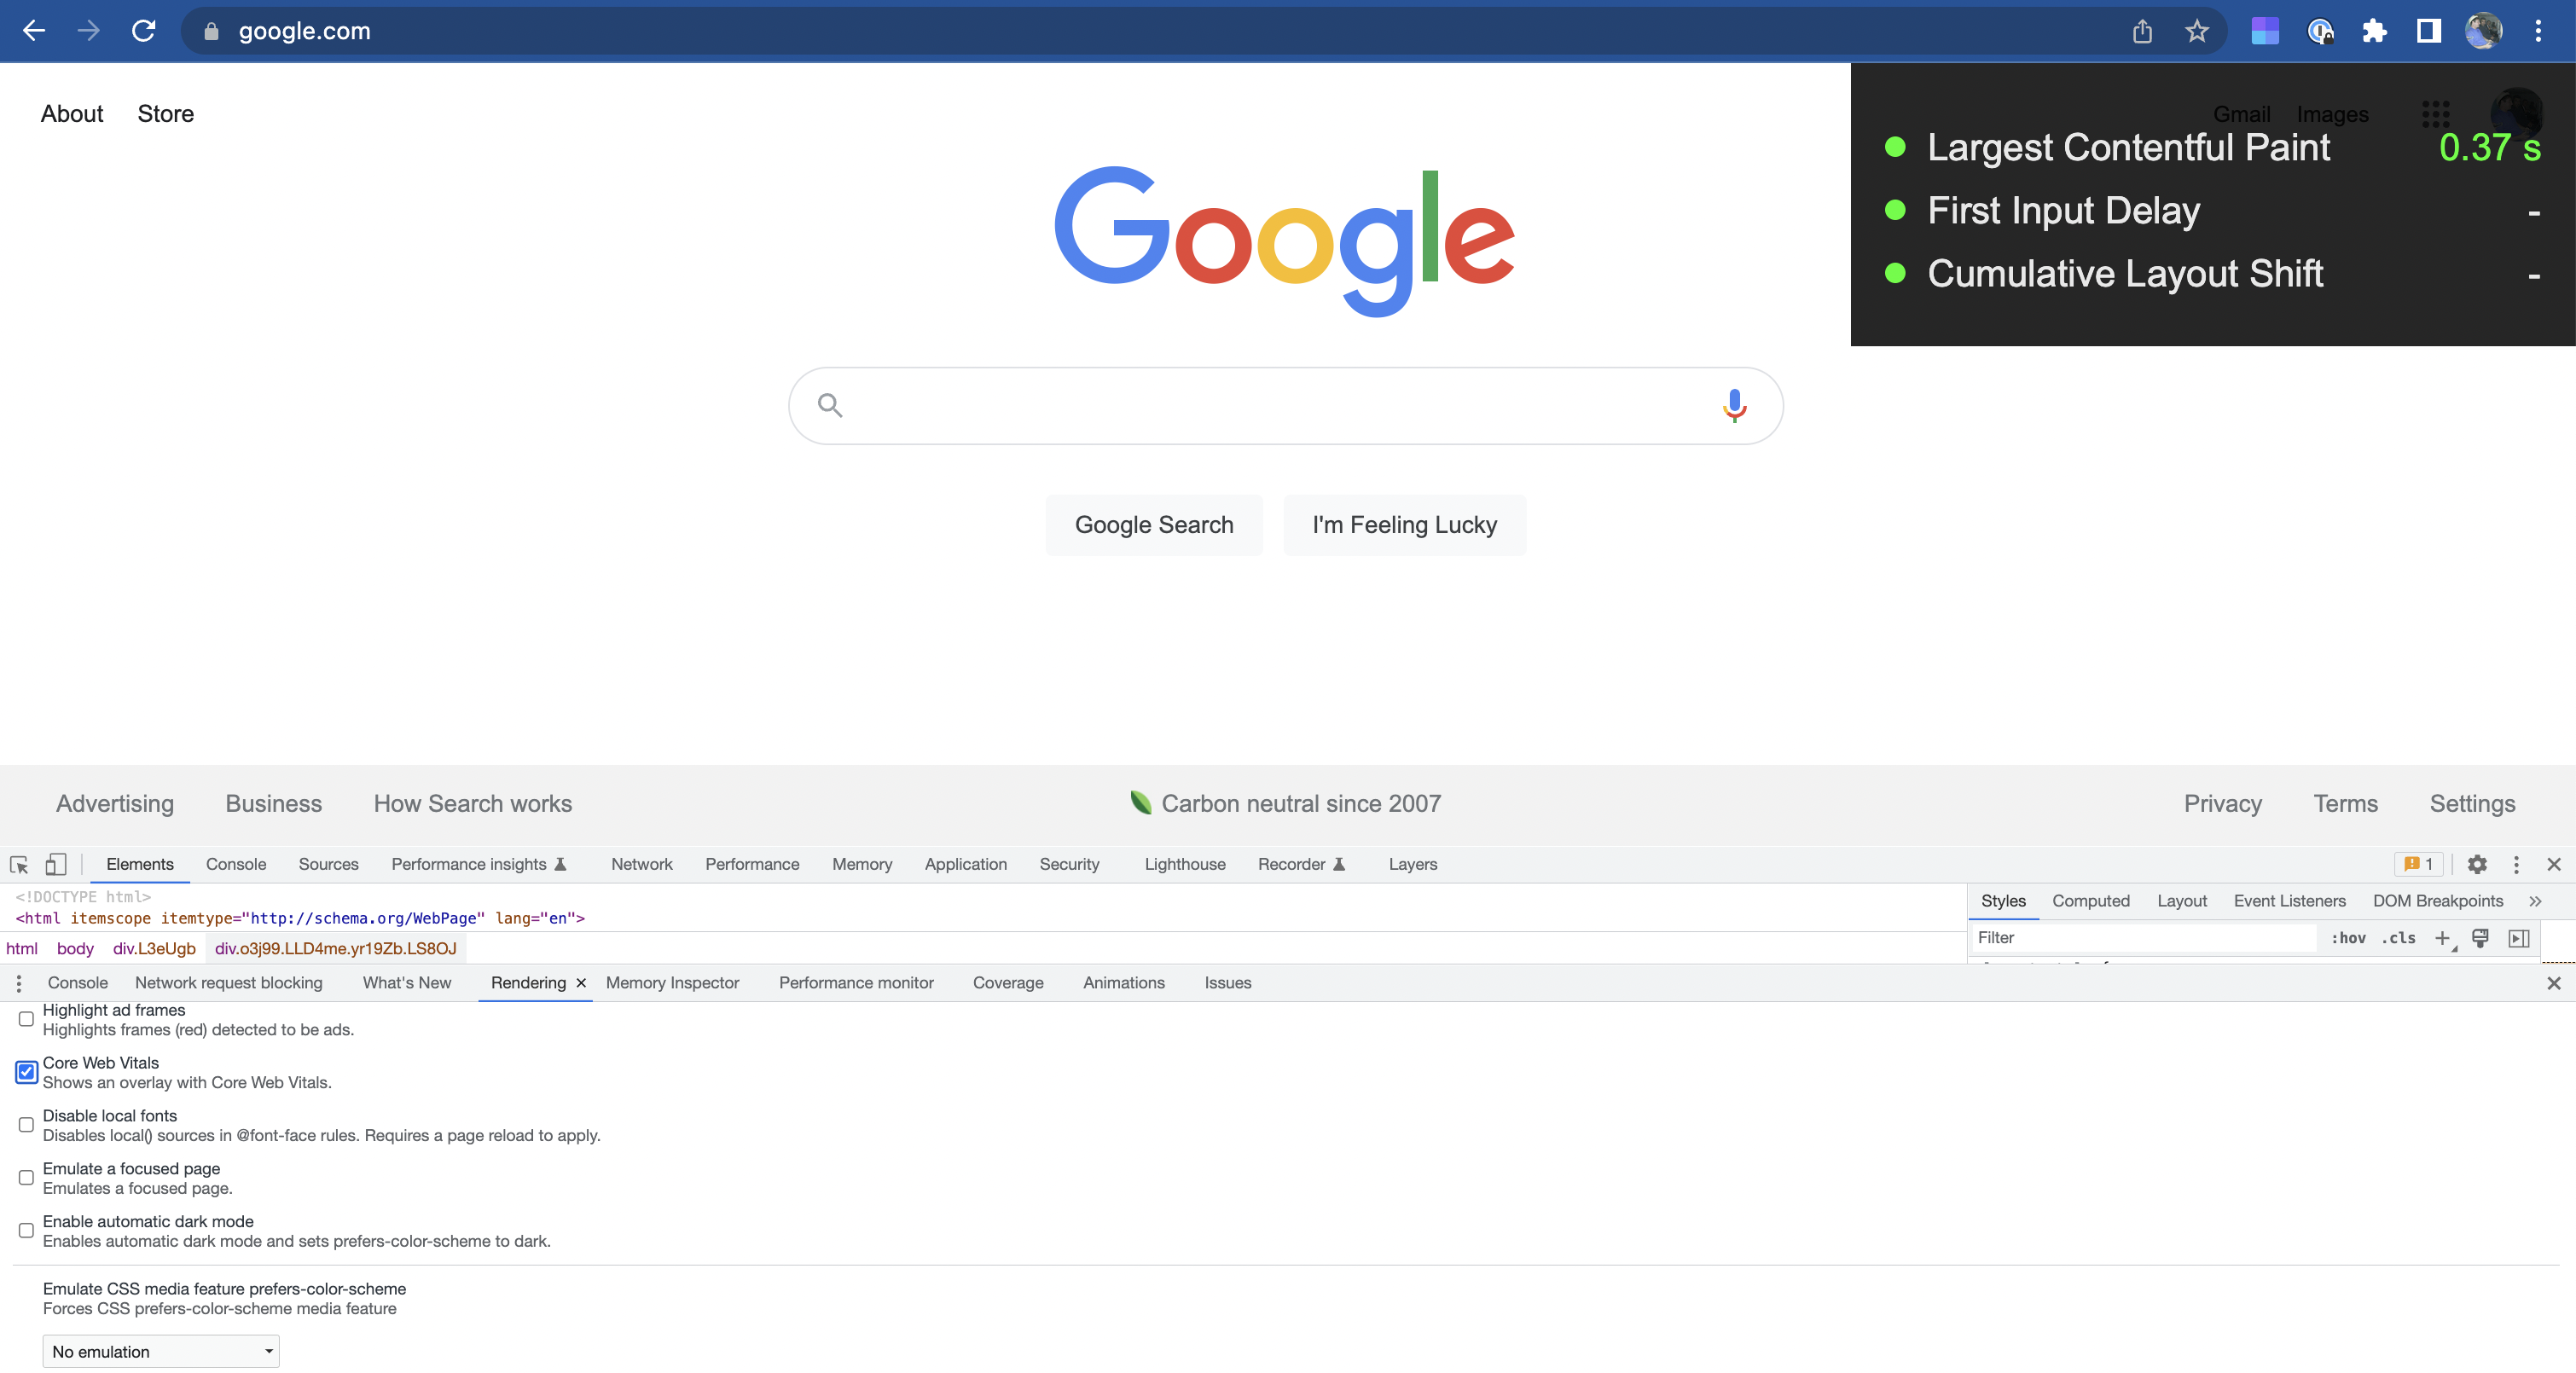This screenshot has width=2576, height=1373.
Task: Click the inspect element picker icon
Action: coord(19,864)
